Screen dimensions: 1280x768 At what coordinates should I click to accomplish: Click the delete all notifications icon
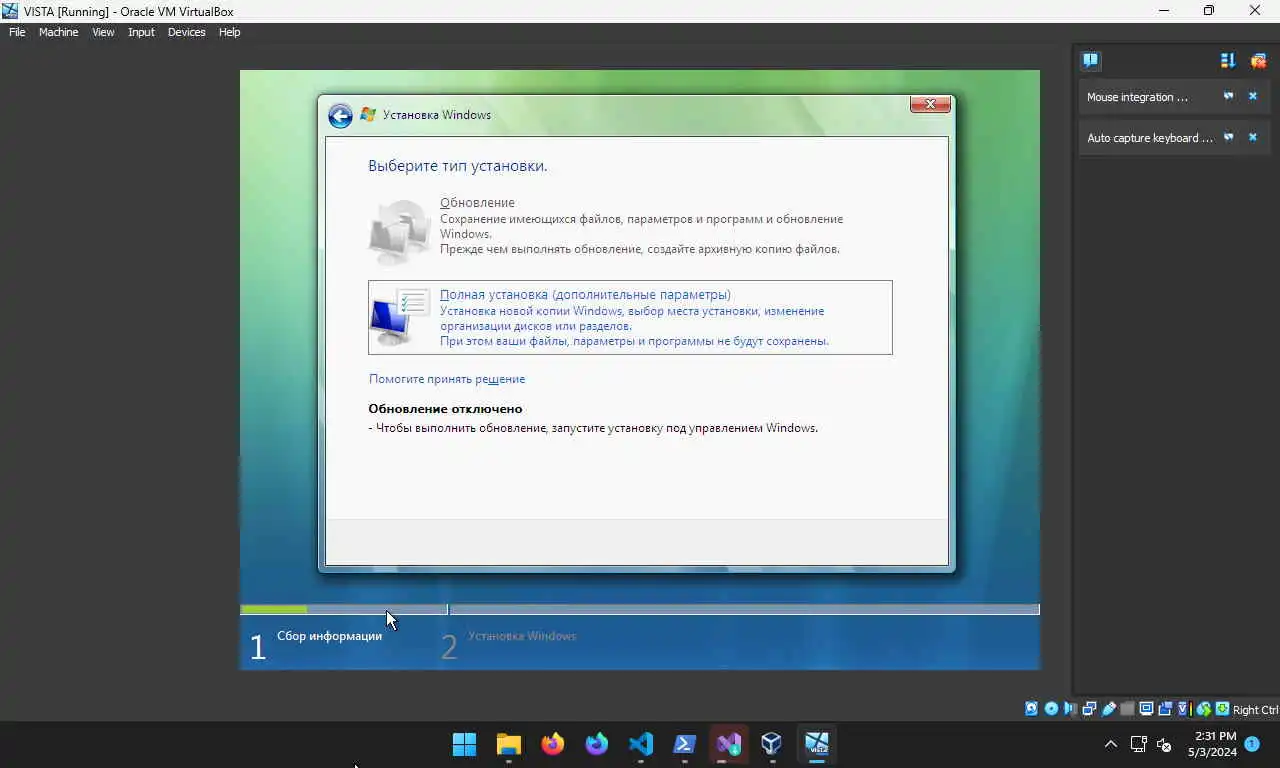pos(1258,60)
